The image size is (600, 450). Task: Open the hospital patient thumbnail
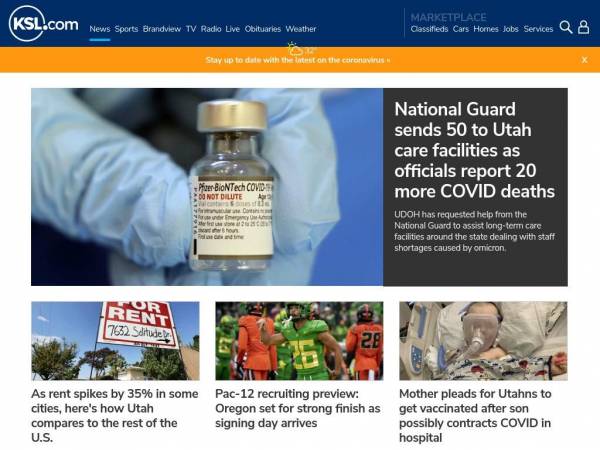click(x=483, y=341)
